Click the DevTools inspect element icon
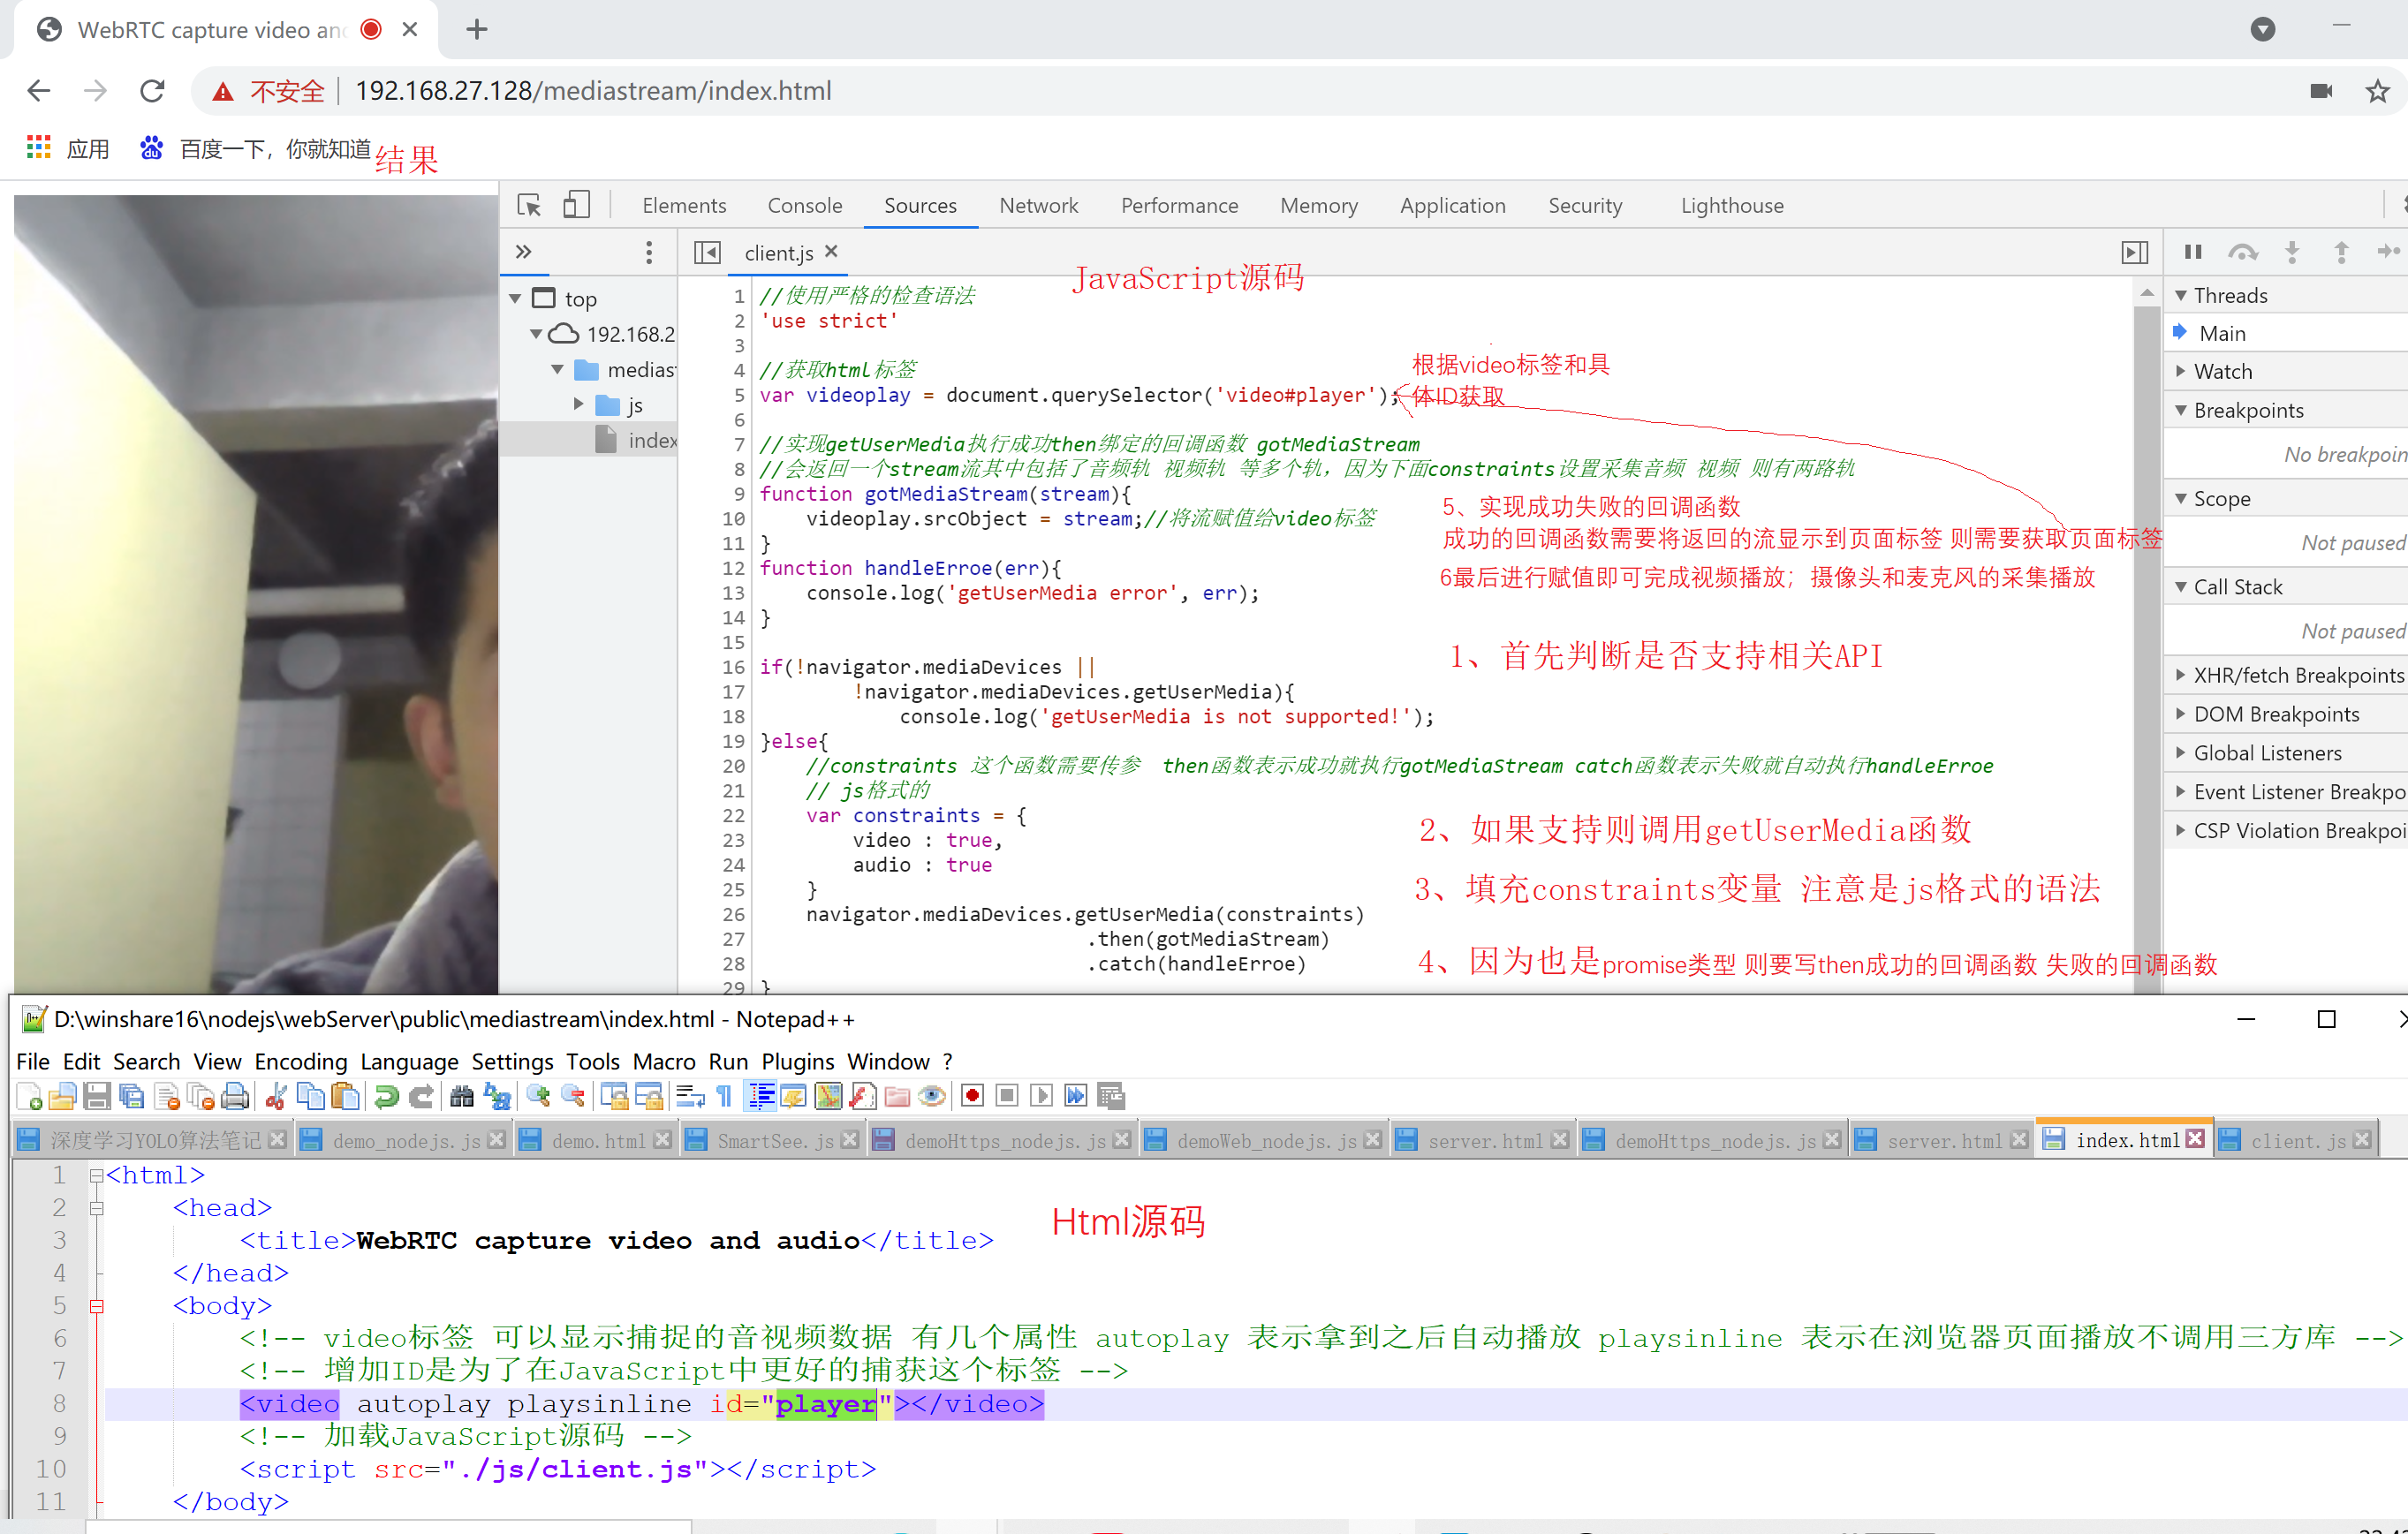This screenshot has width=2408, height=1534. (x=529, y=205)
